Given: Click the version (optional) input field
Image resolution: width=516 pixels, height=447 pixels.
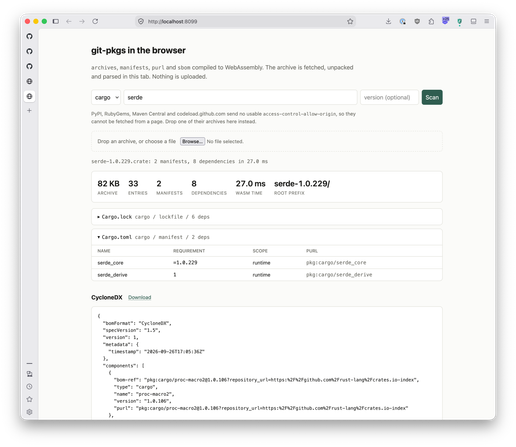Looking at the screenshot, I should 389,97.
